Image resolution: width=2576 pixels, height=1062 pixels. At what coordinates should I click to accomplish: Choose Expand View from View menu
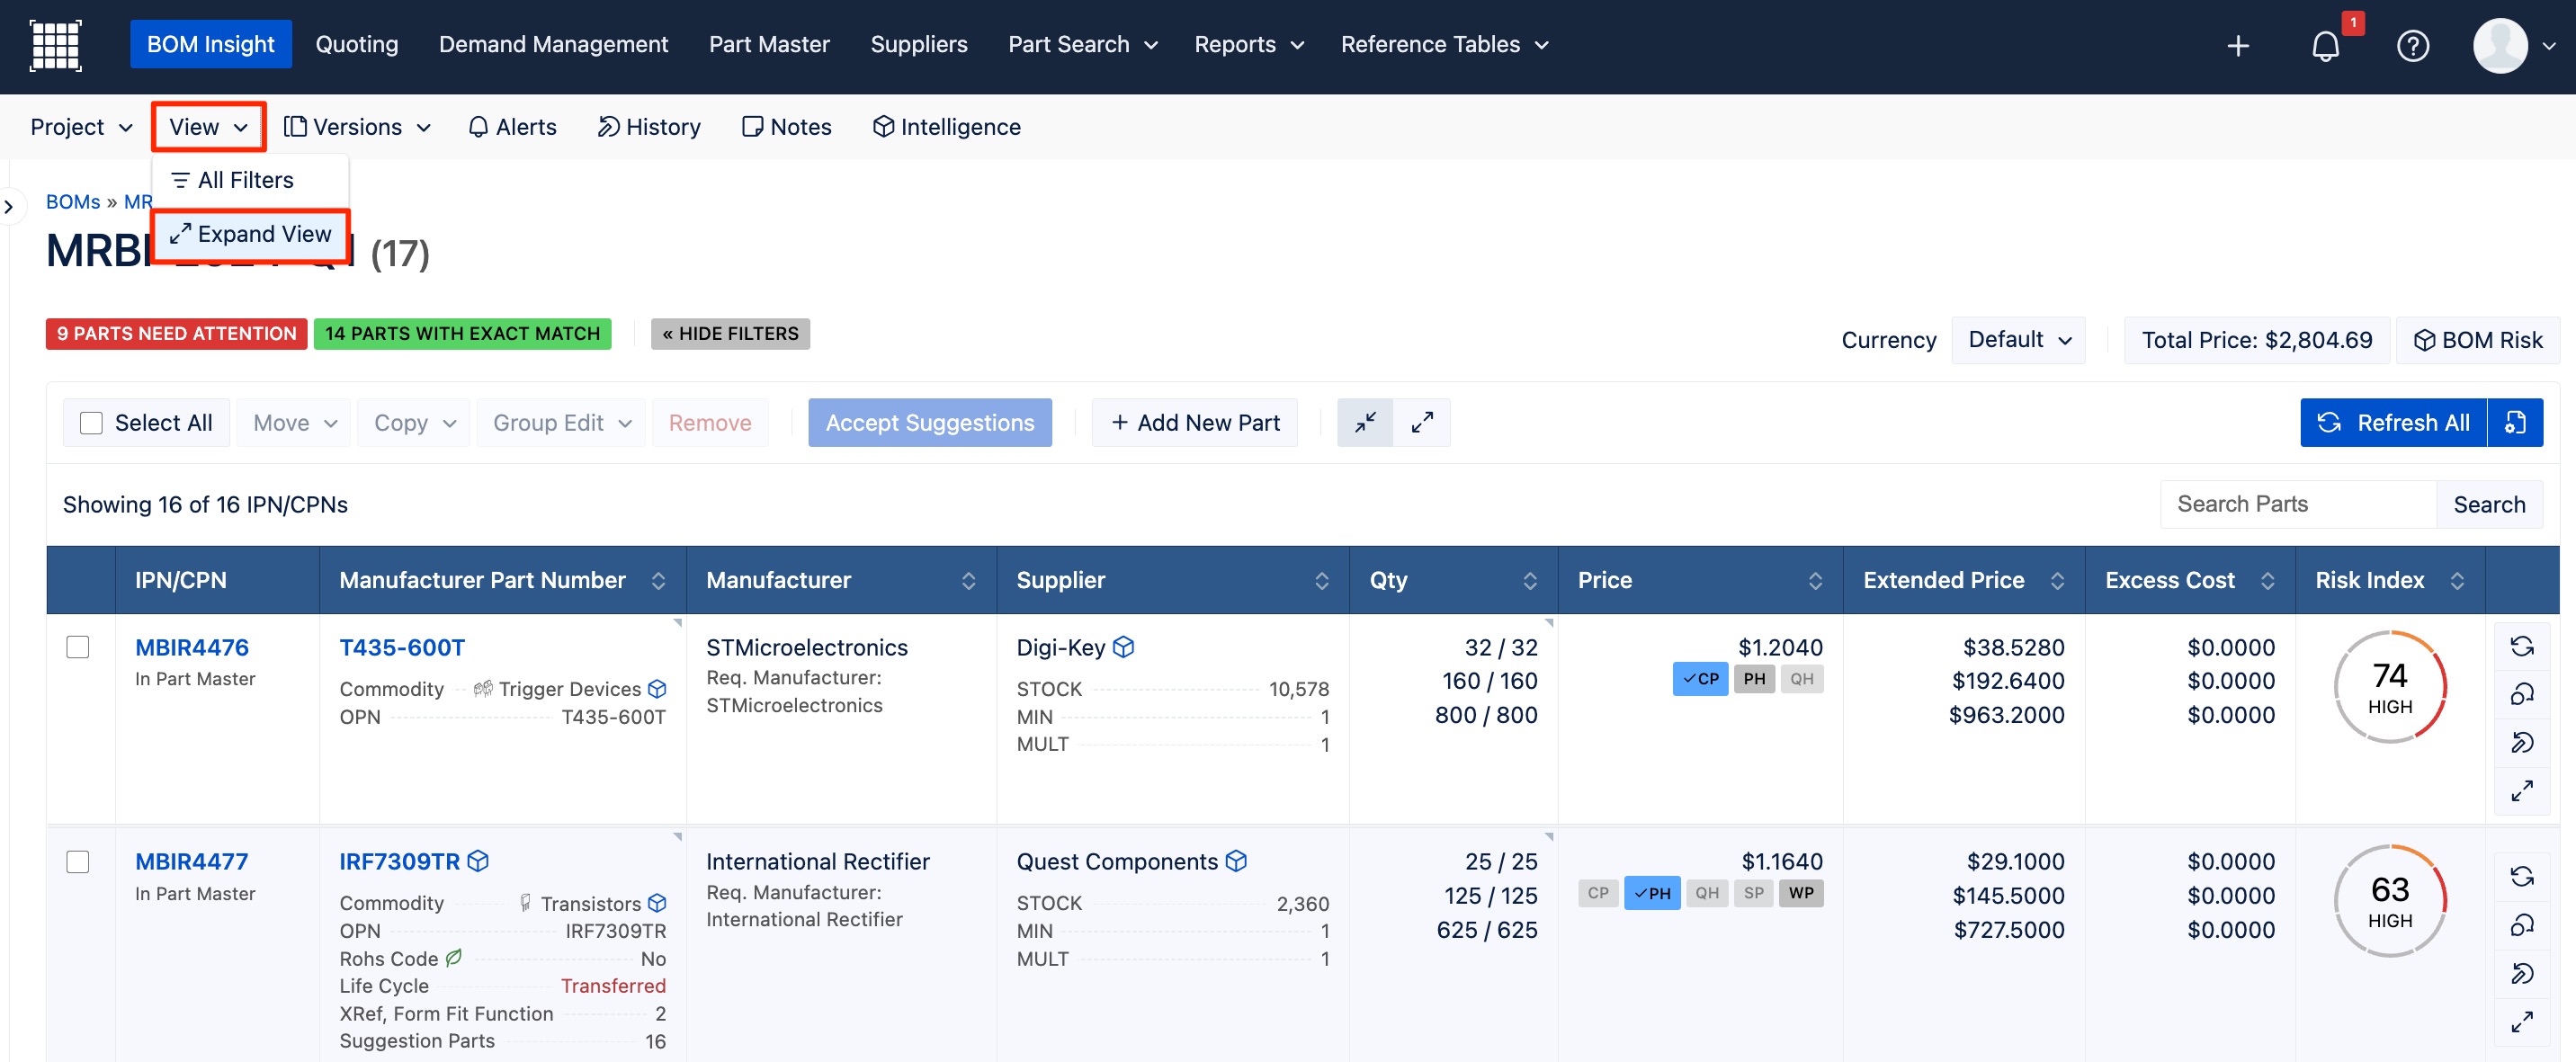click(x=250, y=234)
